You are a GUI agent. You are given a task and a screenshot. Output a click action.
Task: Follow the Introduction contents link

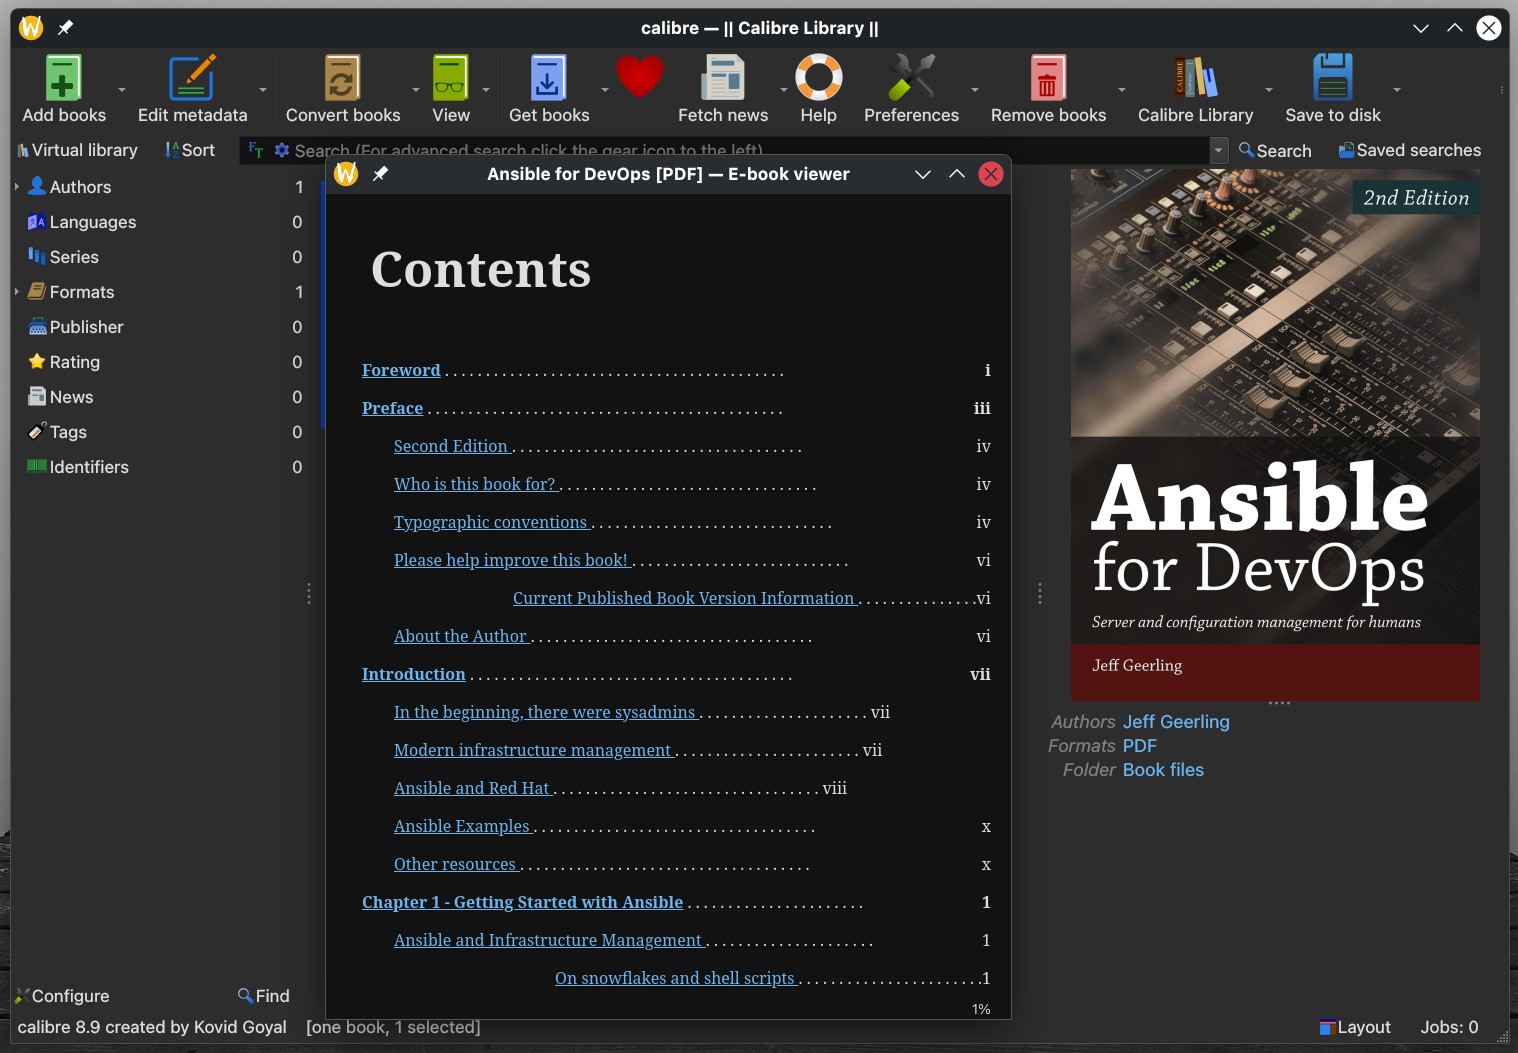[x=413, y=674]
